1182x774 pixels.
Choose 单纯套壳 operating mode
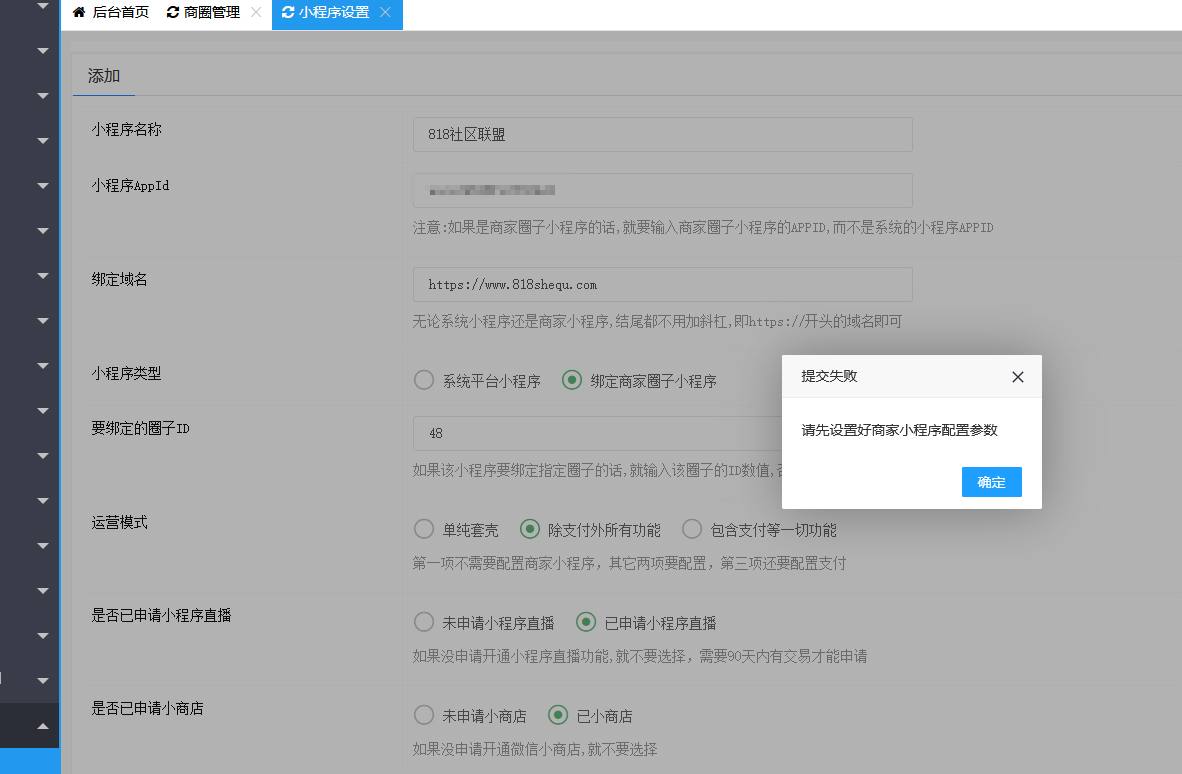pyautogui.click(x=424, y=529)
